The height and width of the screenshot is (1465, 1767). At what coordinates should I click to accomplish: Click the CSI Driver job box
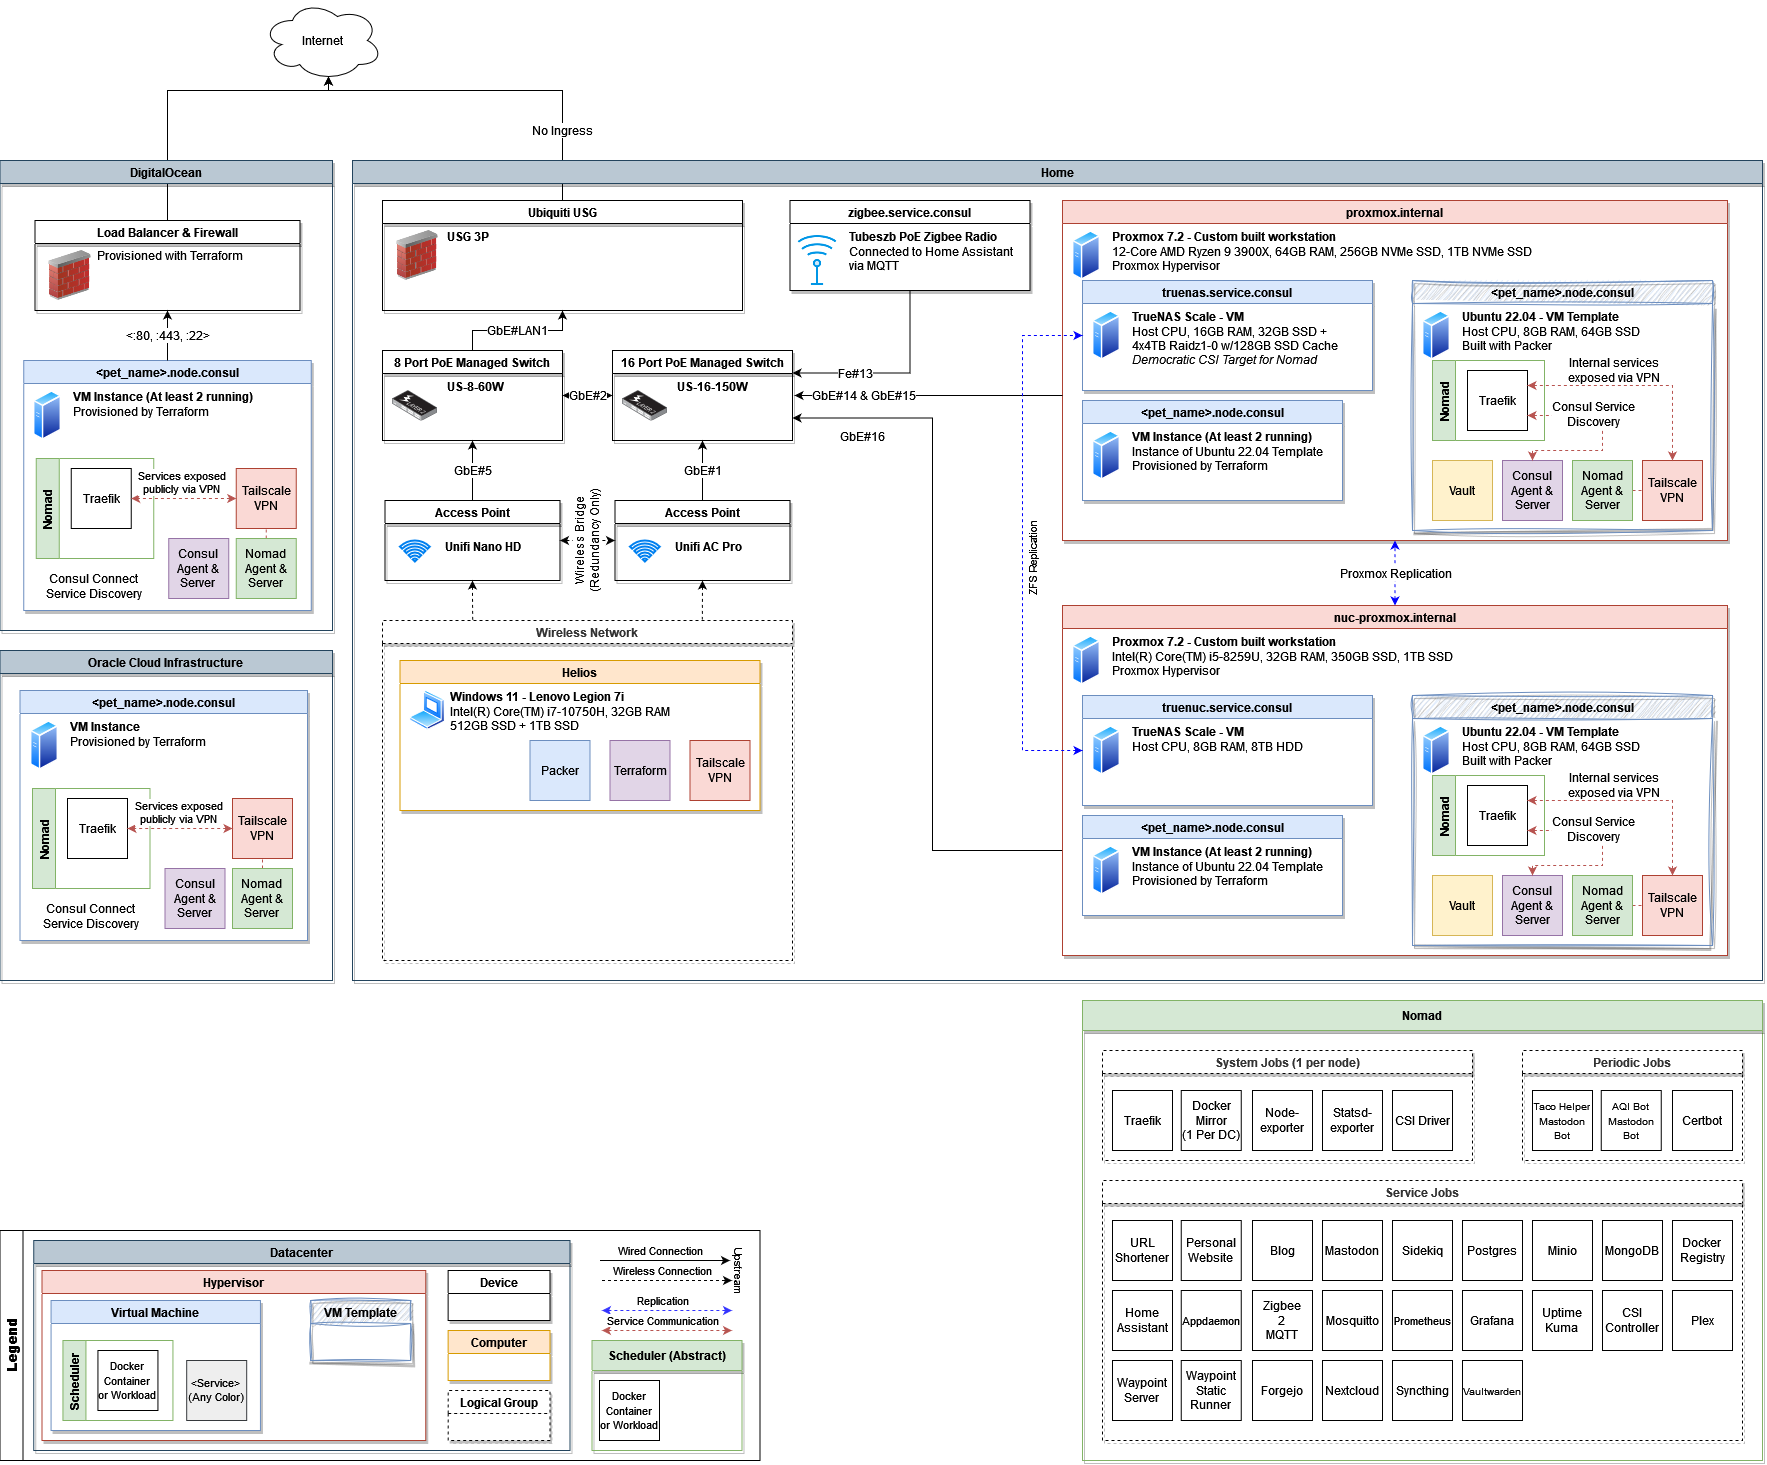click(x=1422, y=1121)
